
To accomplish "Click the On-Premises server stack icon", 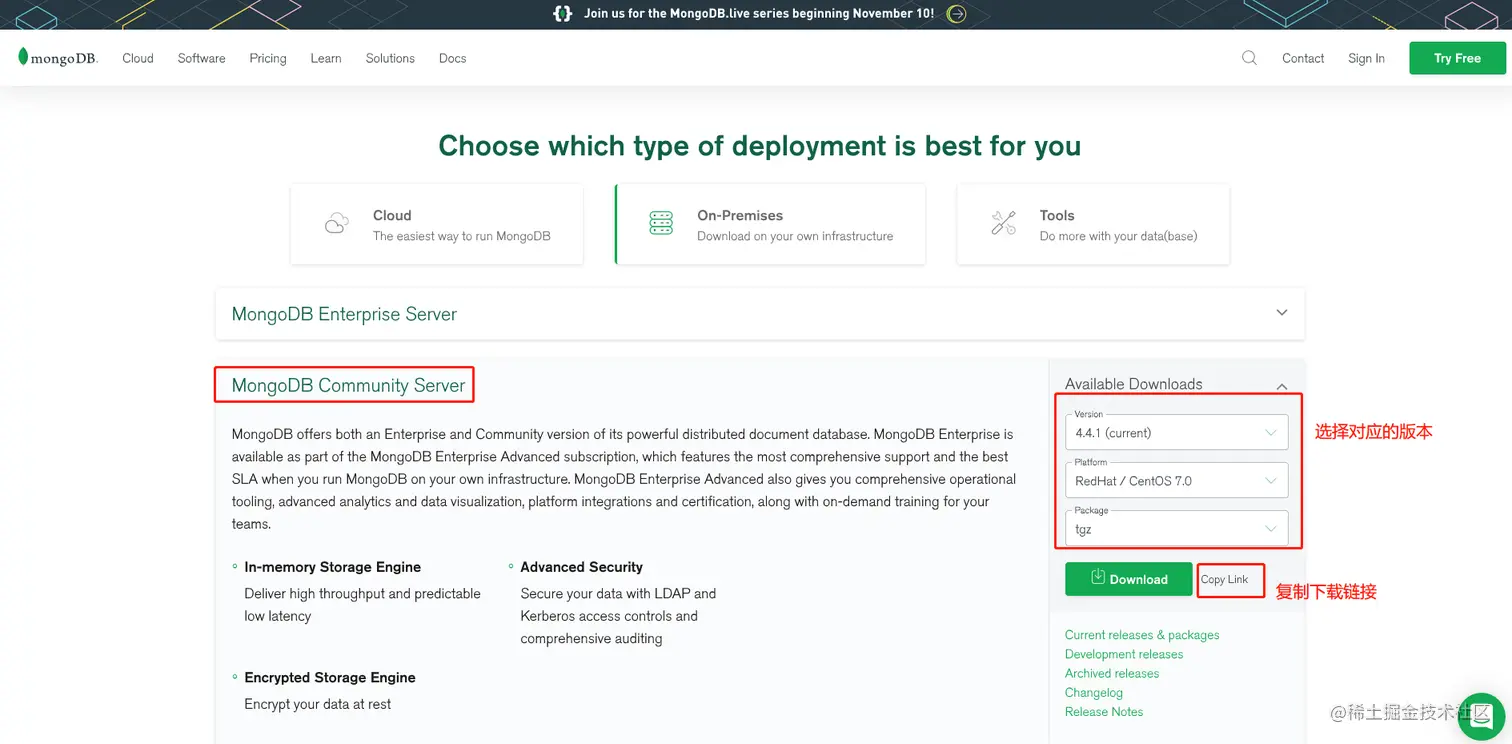I will (x=661, y=223).
